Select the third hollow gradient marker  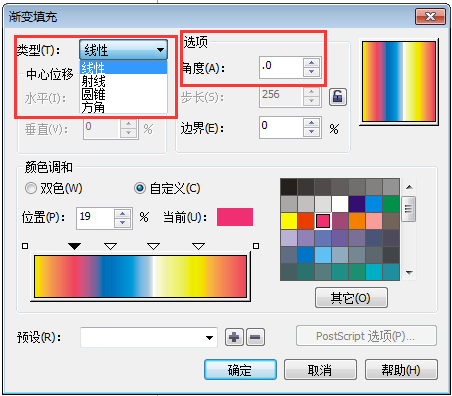tap(153, 246)
